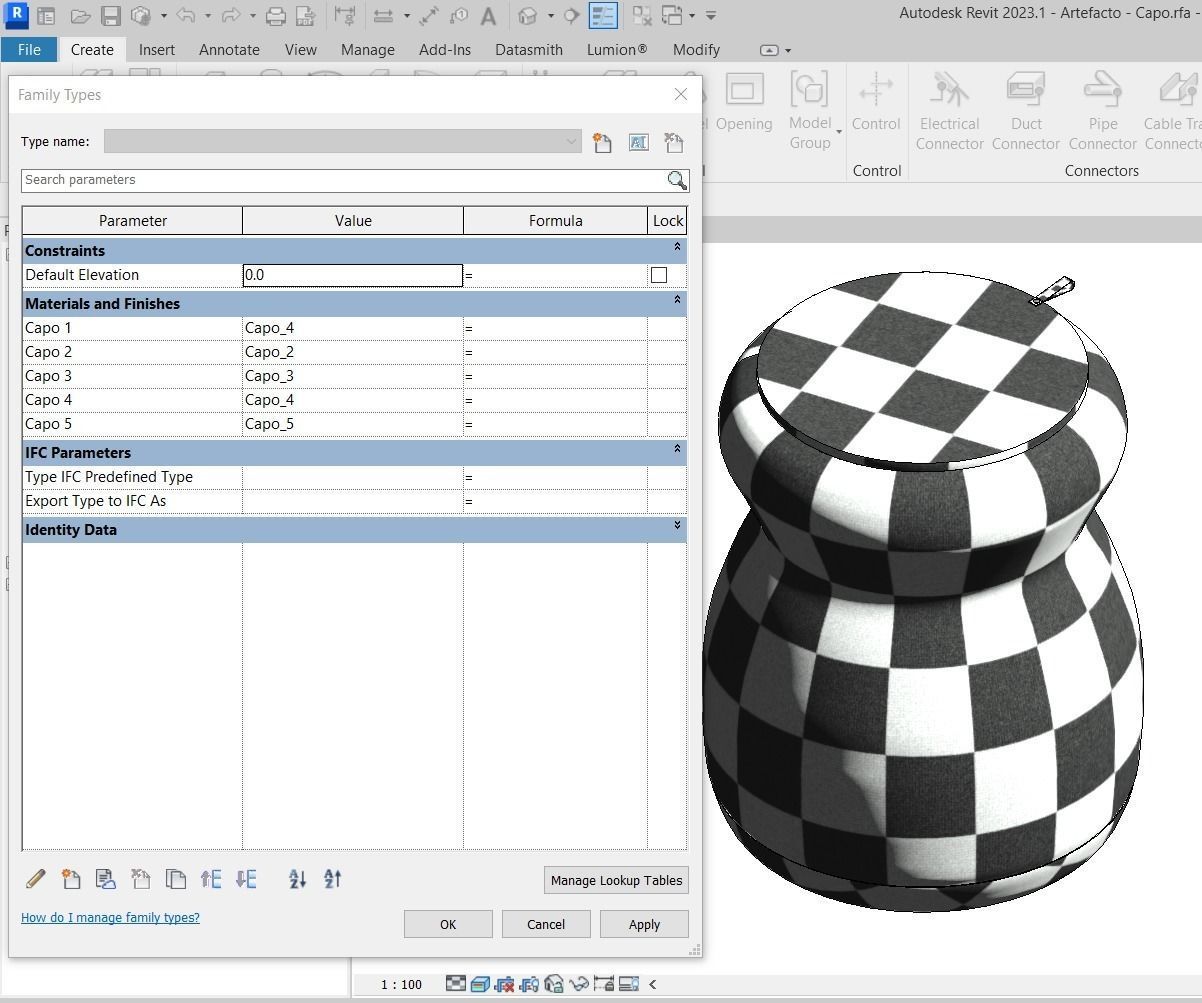The image size is (1202, 1003).
Task: Print using the printer icon
Action: [275, 16]
